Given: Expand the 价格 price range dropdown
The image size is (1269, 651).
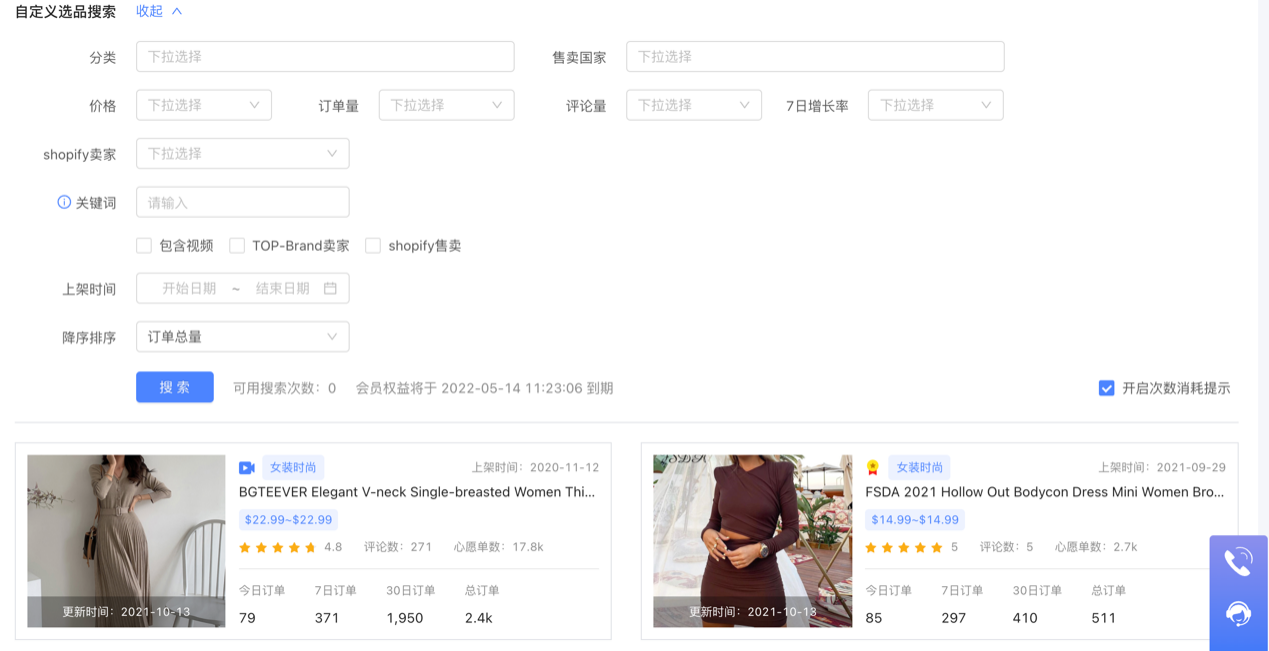Looking at the screenshot, I should point(203,104).
